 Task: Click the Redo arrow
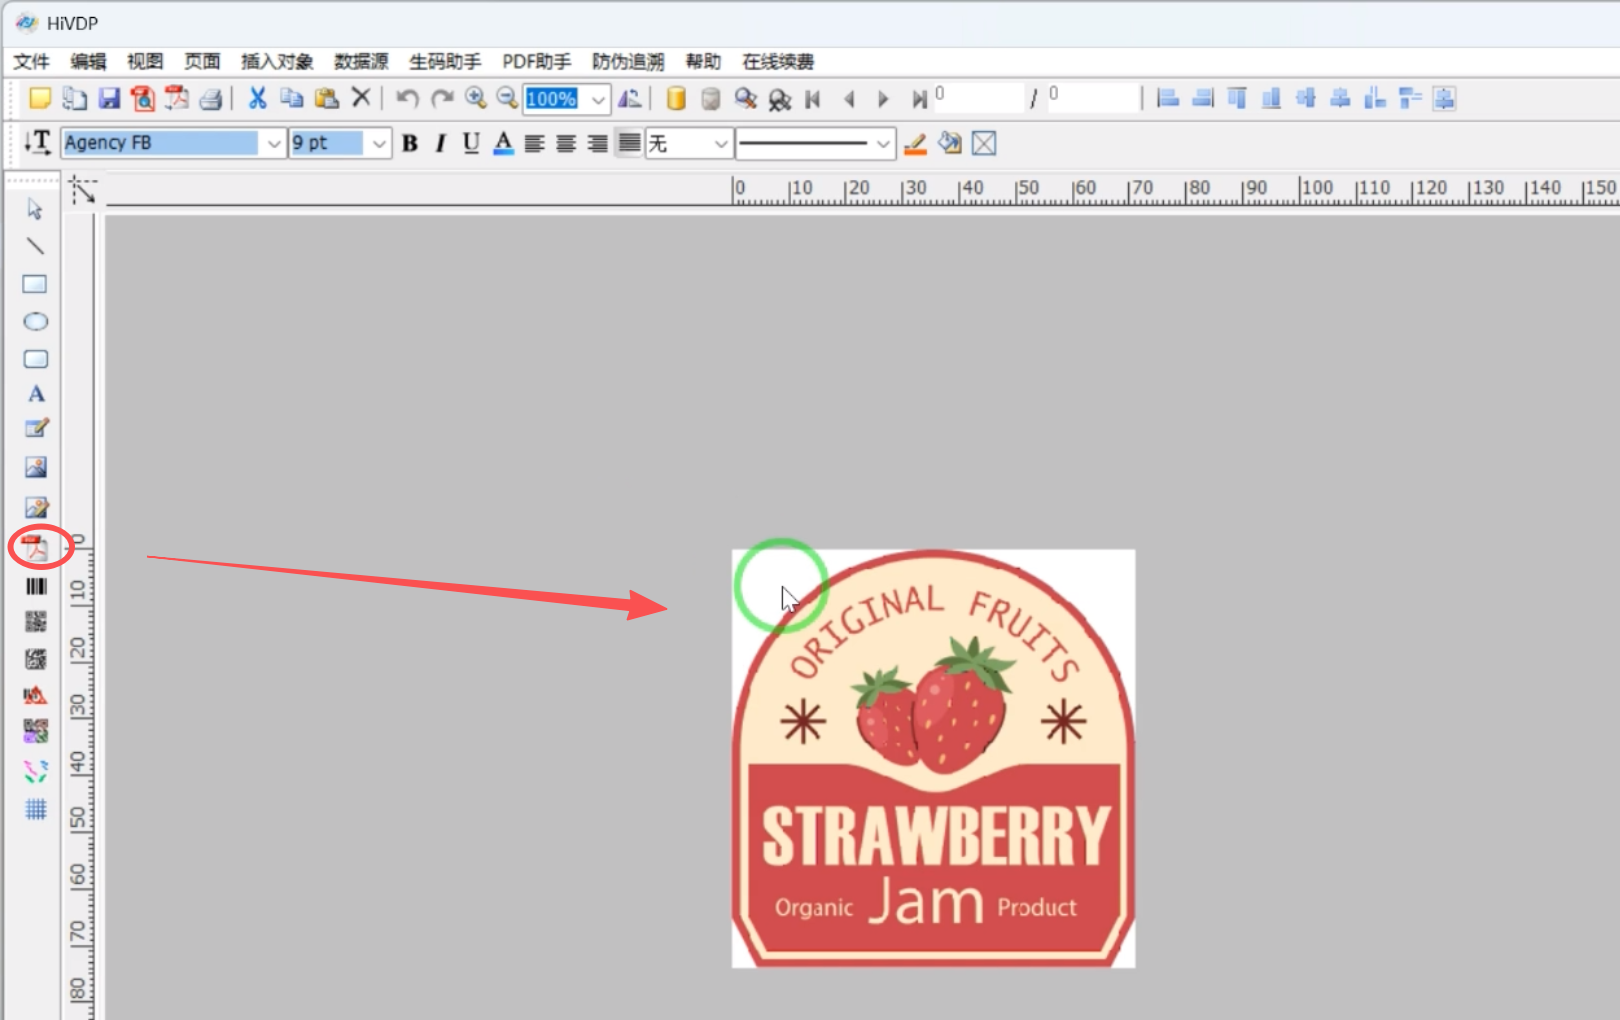tap(442, 98)
